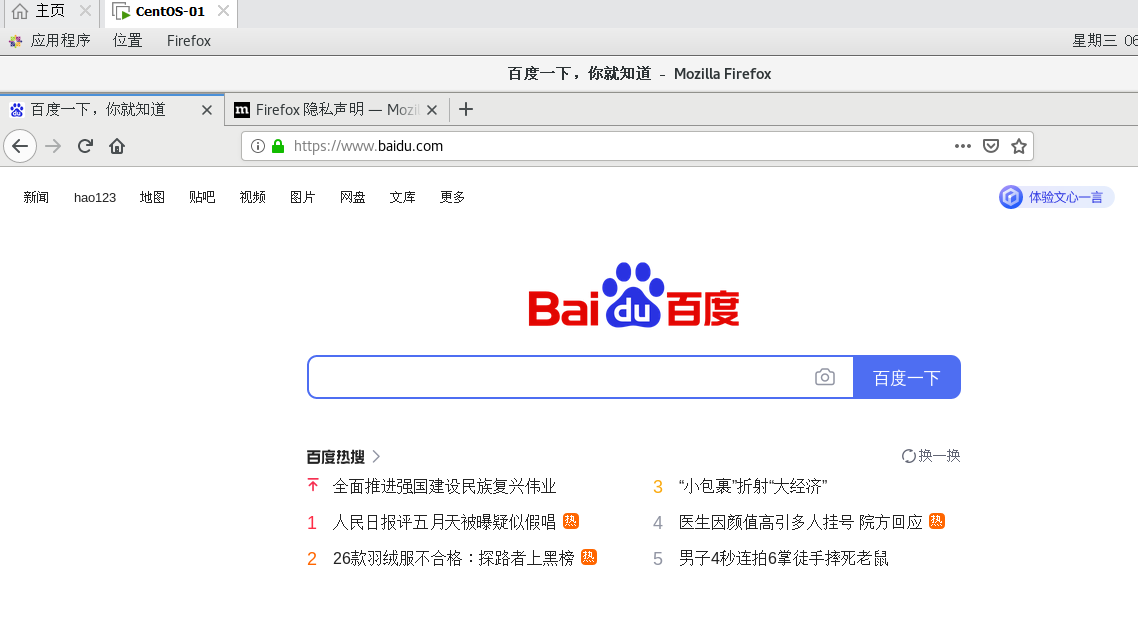Click the pinned top arrow icon
This screenshot has height=644, width=1138.
tap(313, 485)
